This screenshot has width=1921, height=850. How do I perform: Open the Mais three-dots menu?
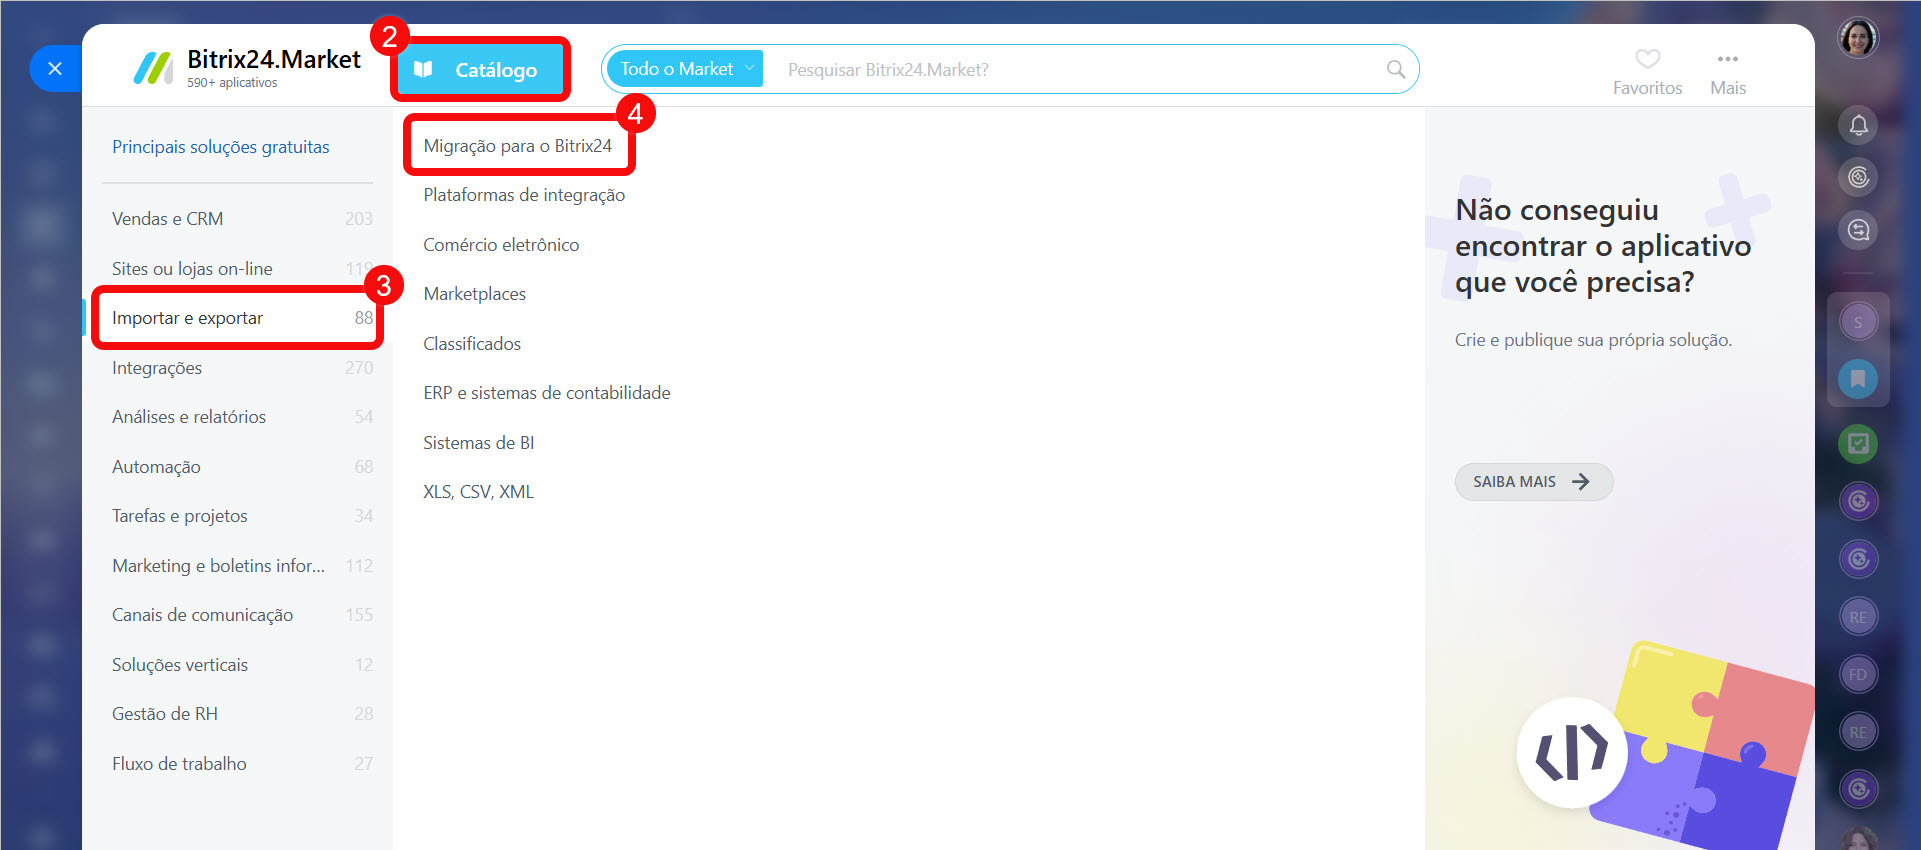[1727, 59]
